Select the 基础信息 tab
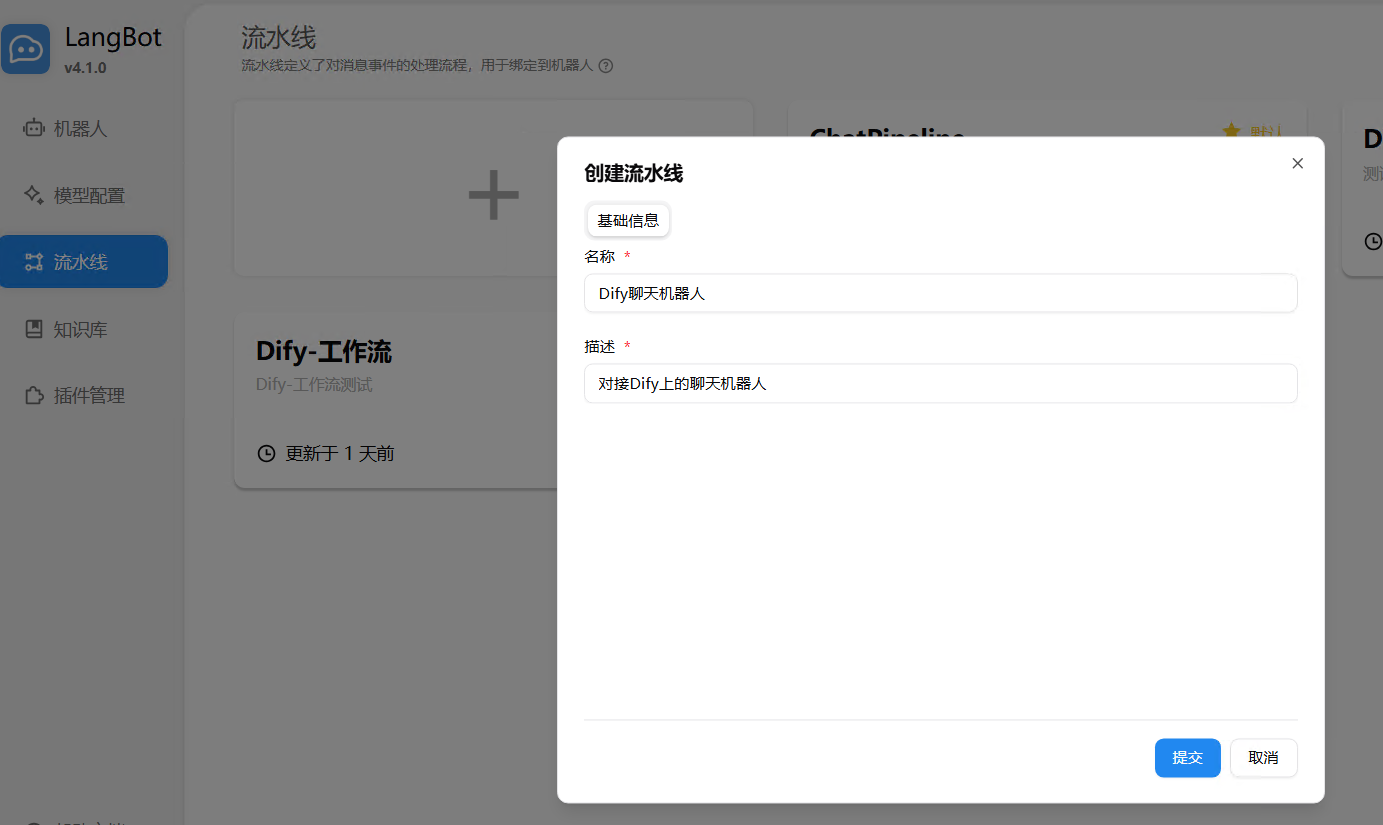This screenshot has width=1383, height=825. tap(628, 221)
